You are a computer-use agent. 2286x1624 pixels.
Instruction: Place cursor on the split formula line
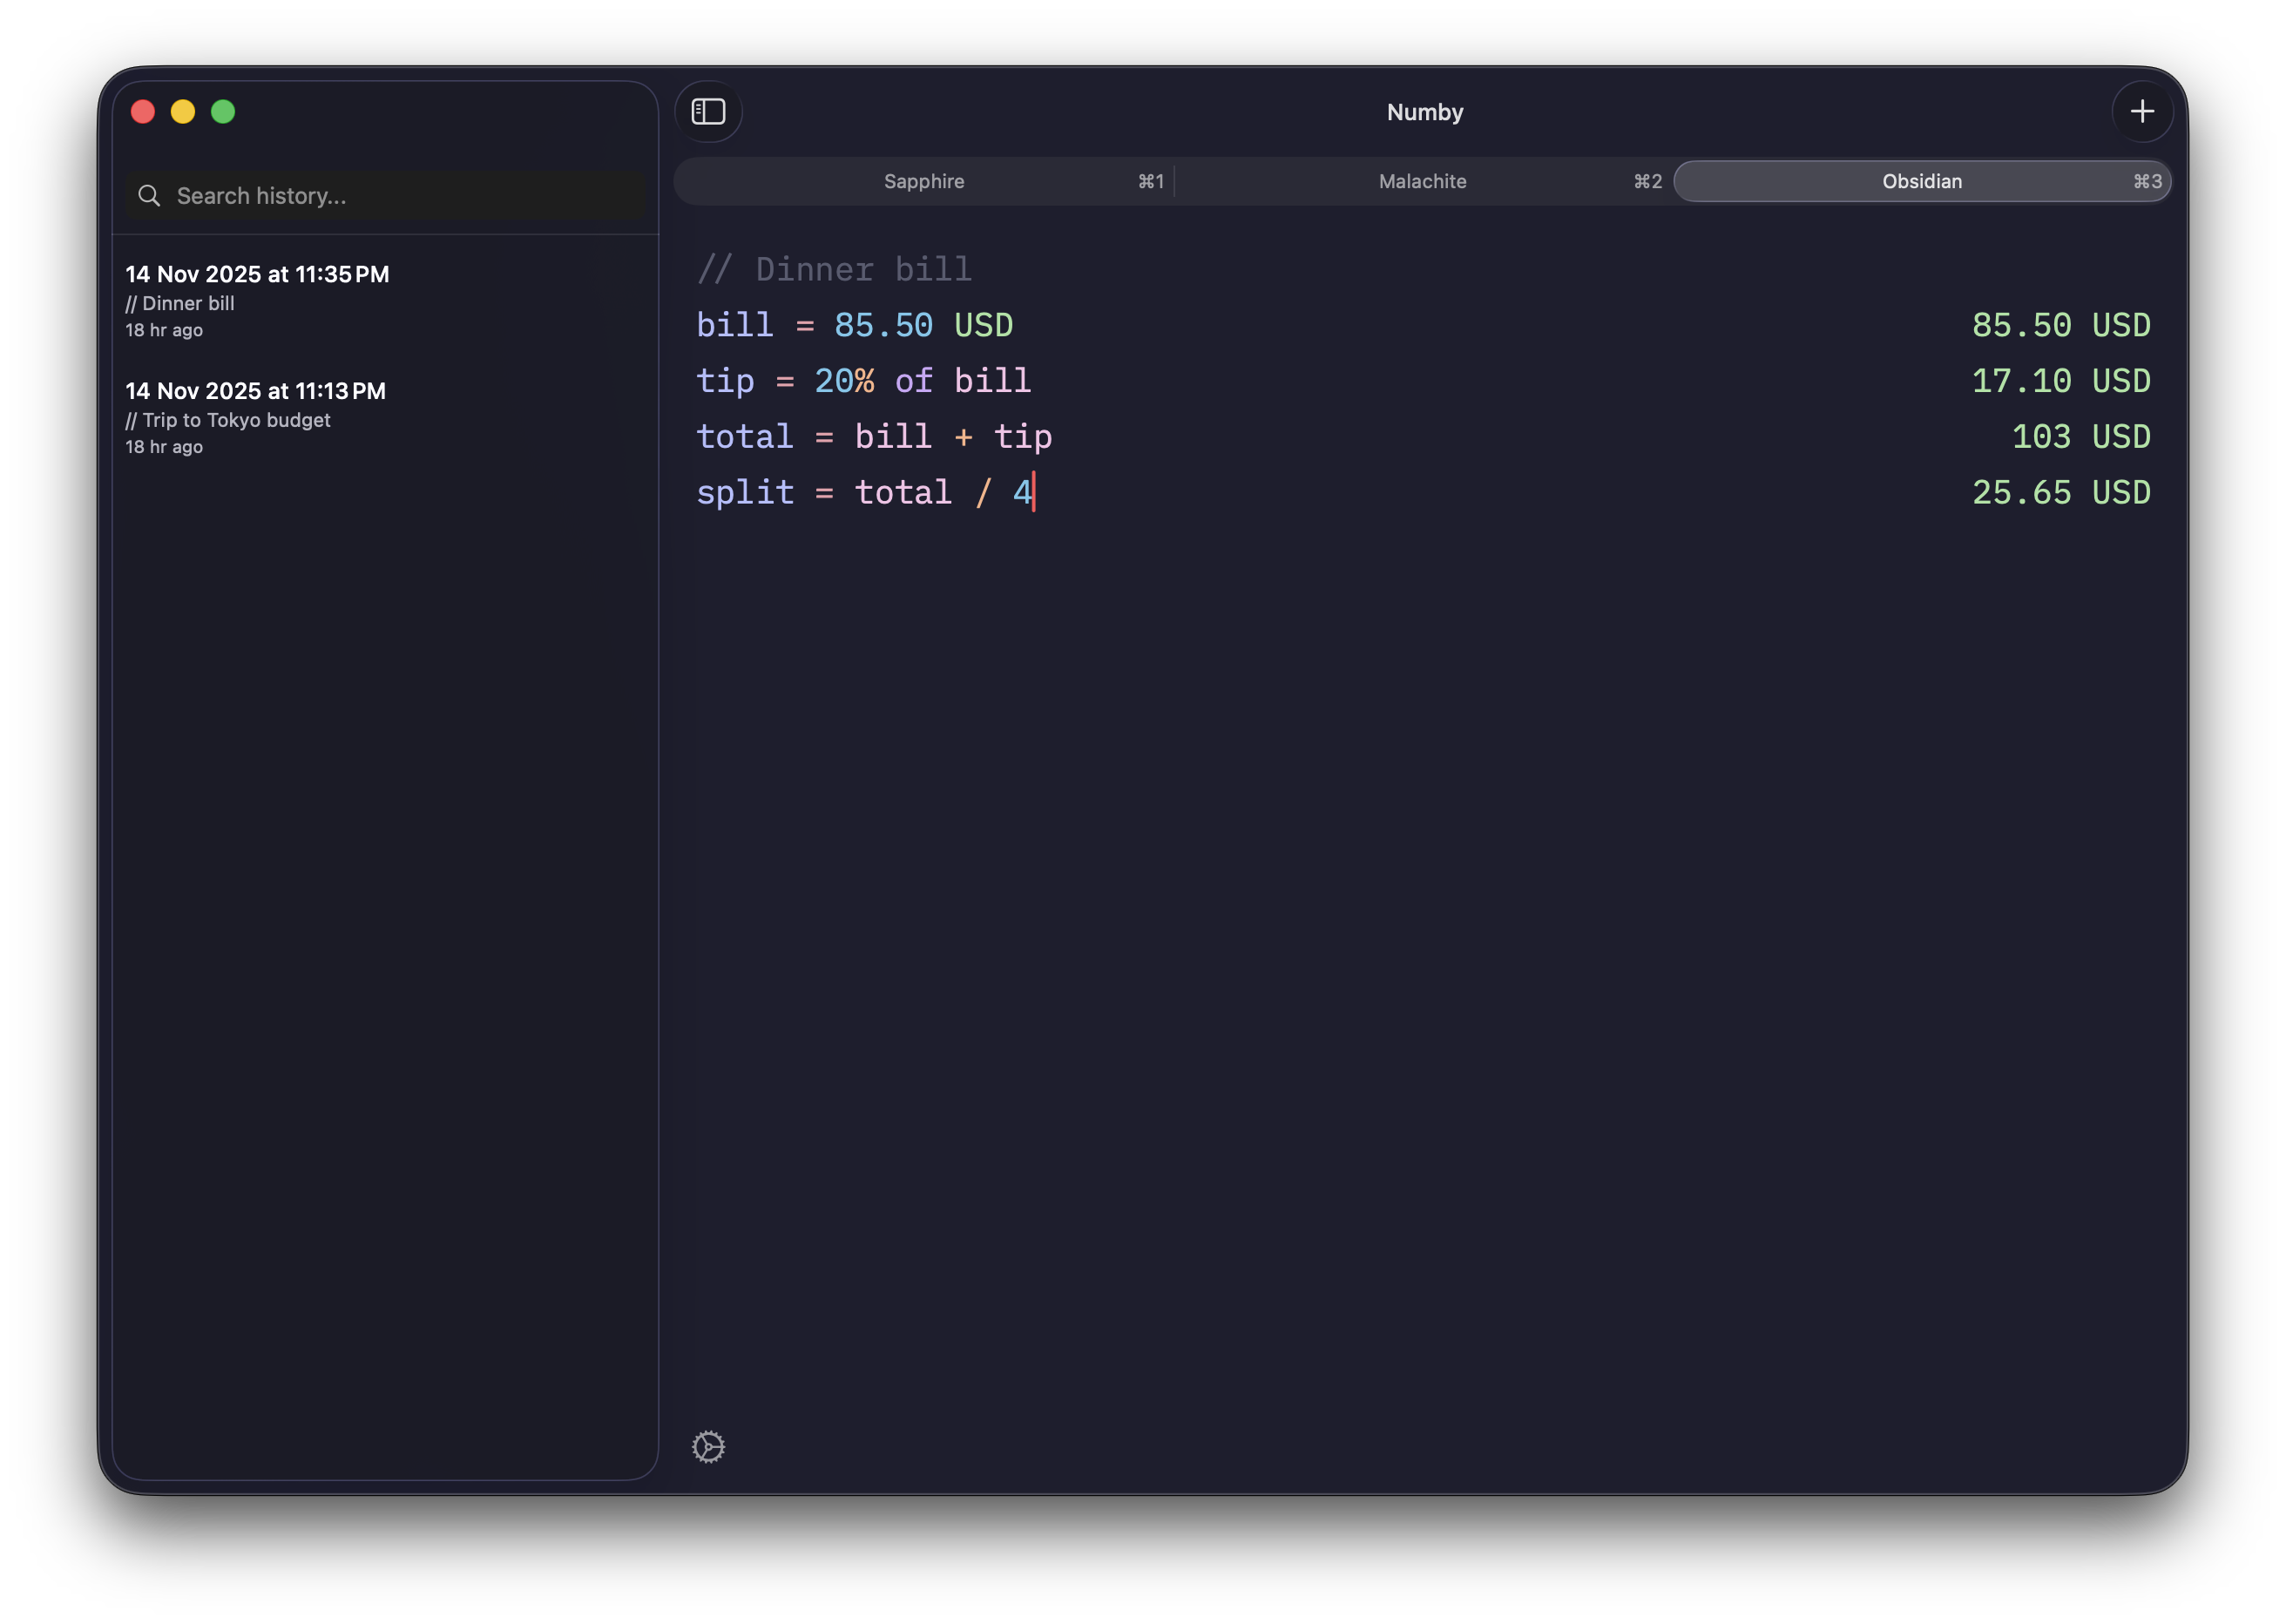[865, 491]
